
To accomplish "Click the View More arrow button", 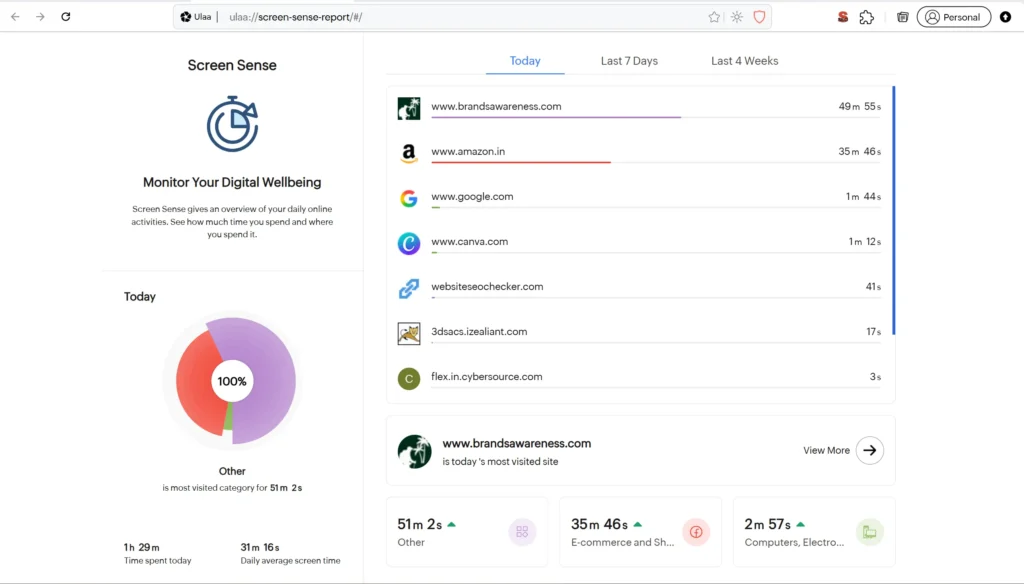I will click(x=870, y=450).
